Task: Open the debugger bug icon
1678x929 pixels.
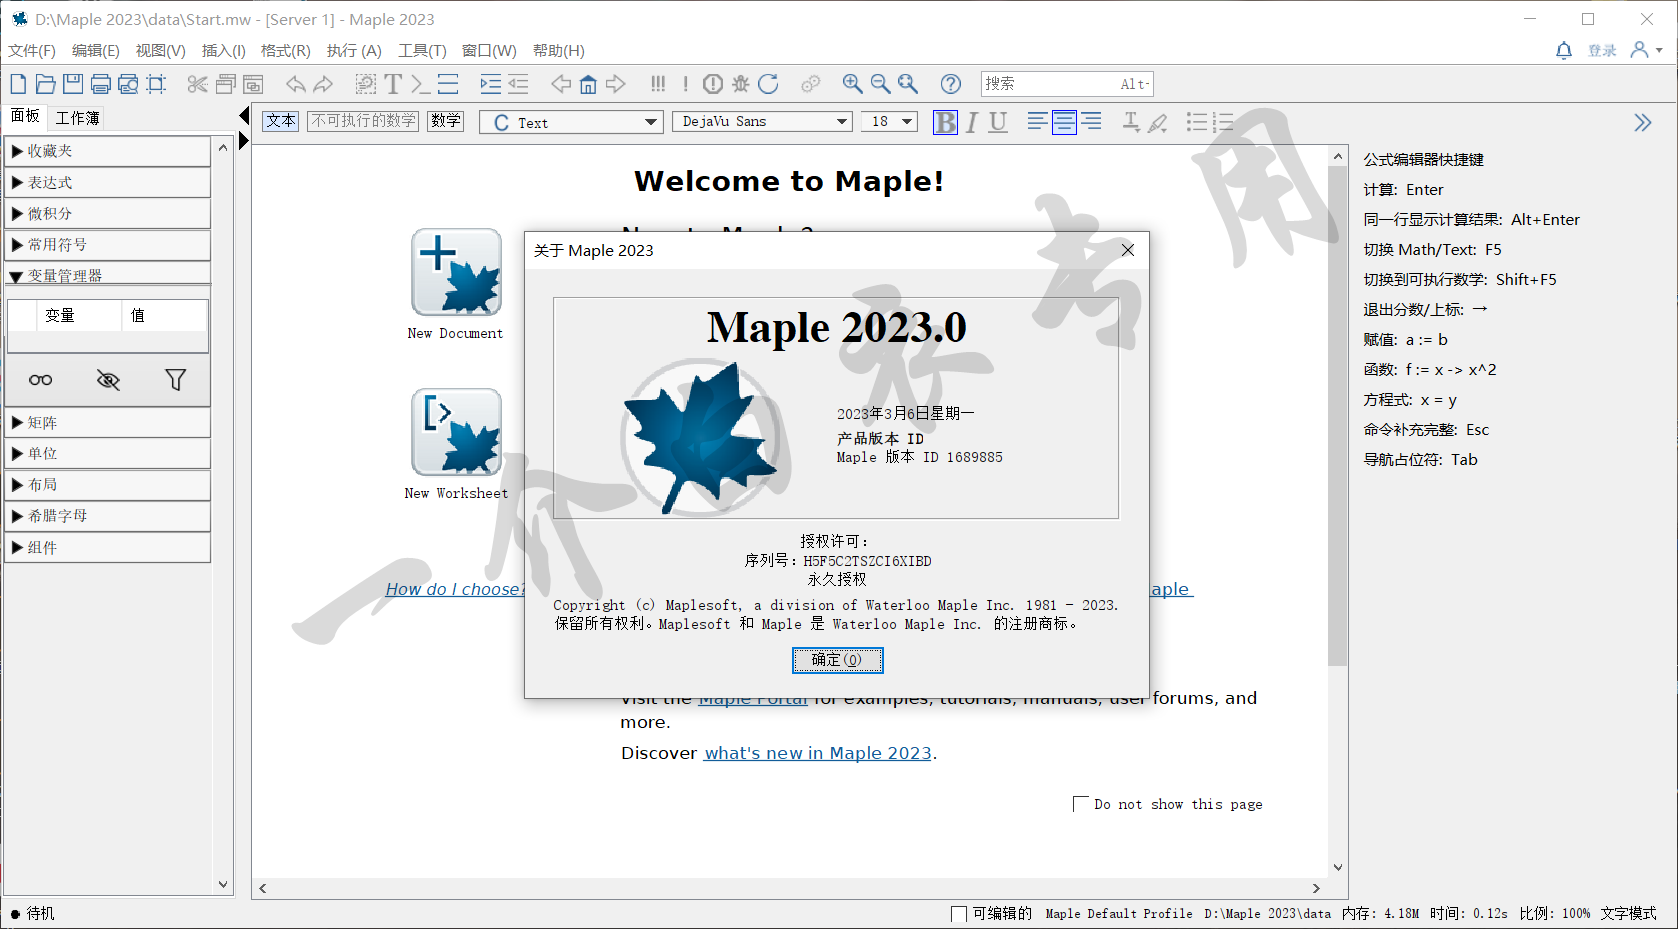Action: [x=740, y=84]
